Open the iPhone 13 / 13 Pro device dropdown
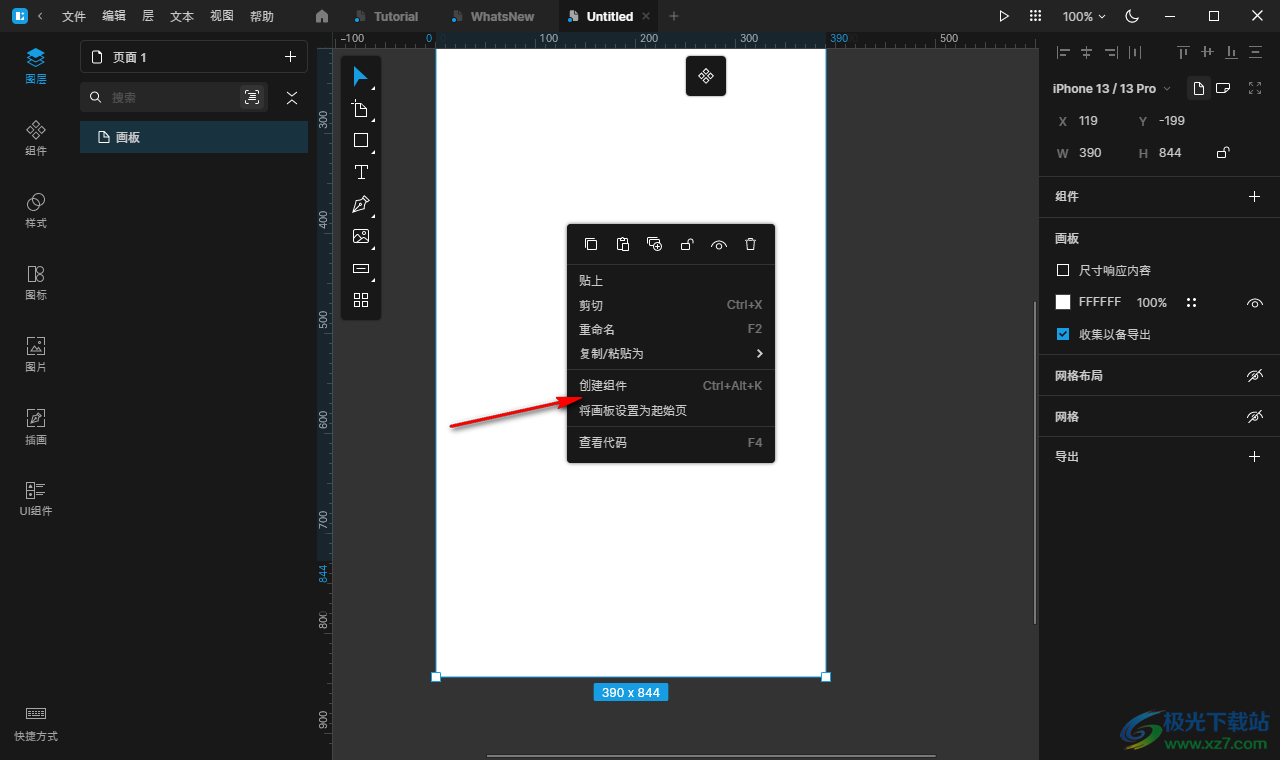This screenshot has width=1280, height=760. click(1111, 89)
